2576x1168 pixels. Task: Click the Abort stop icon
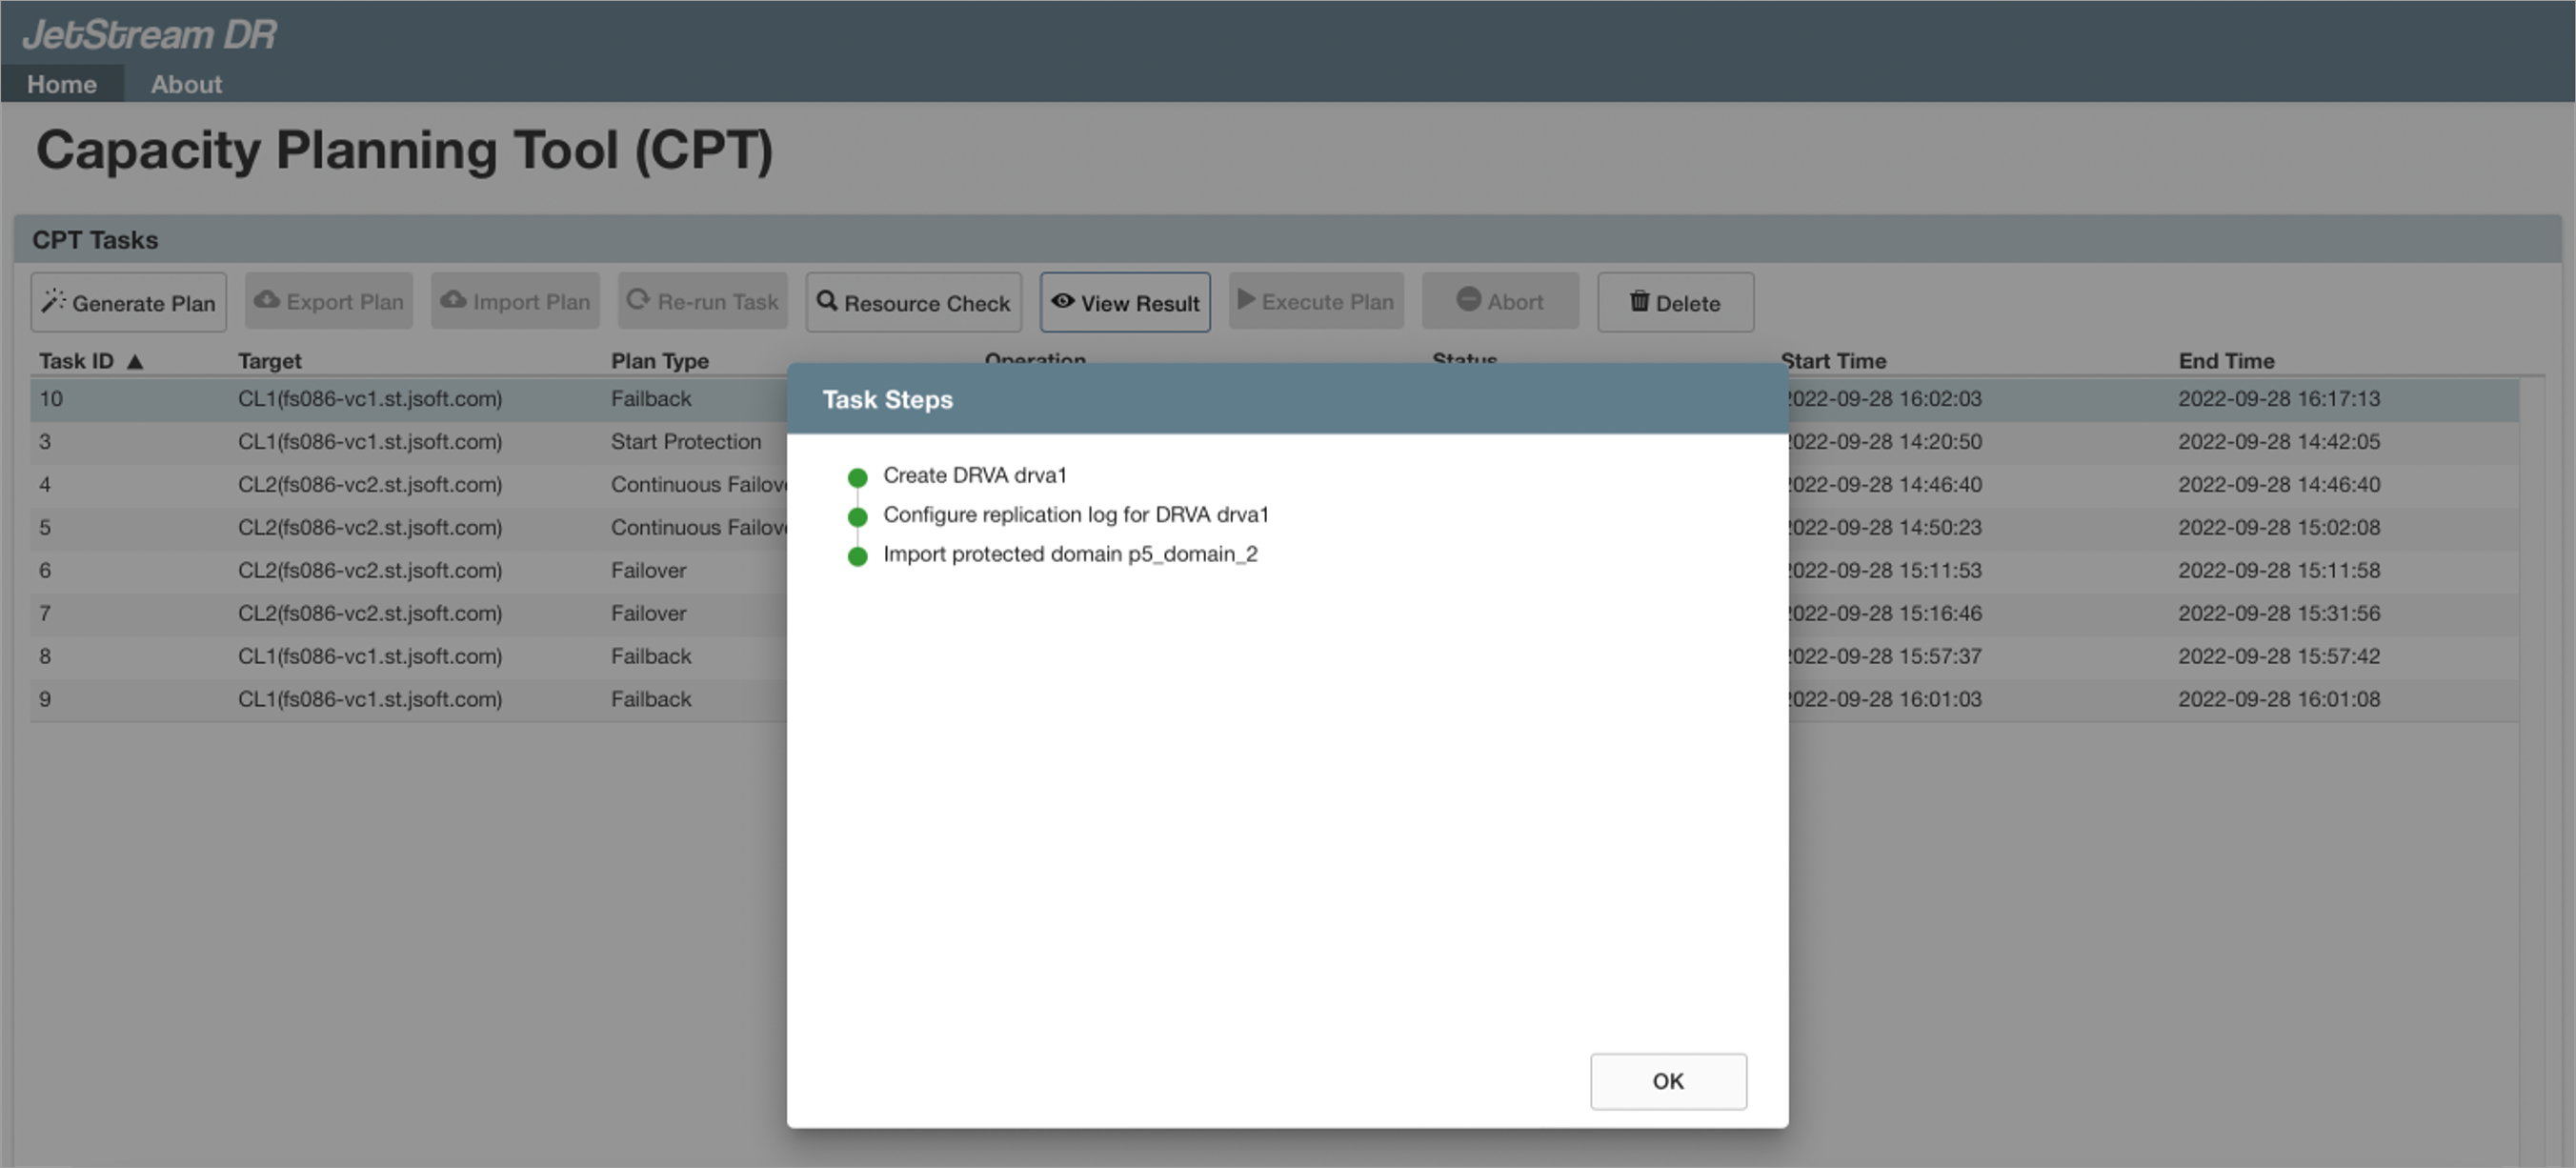(1468, 300)
